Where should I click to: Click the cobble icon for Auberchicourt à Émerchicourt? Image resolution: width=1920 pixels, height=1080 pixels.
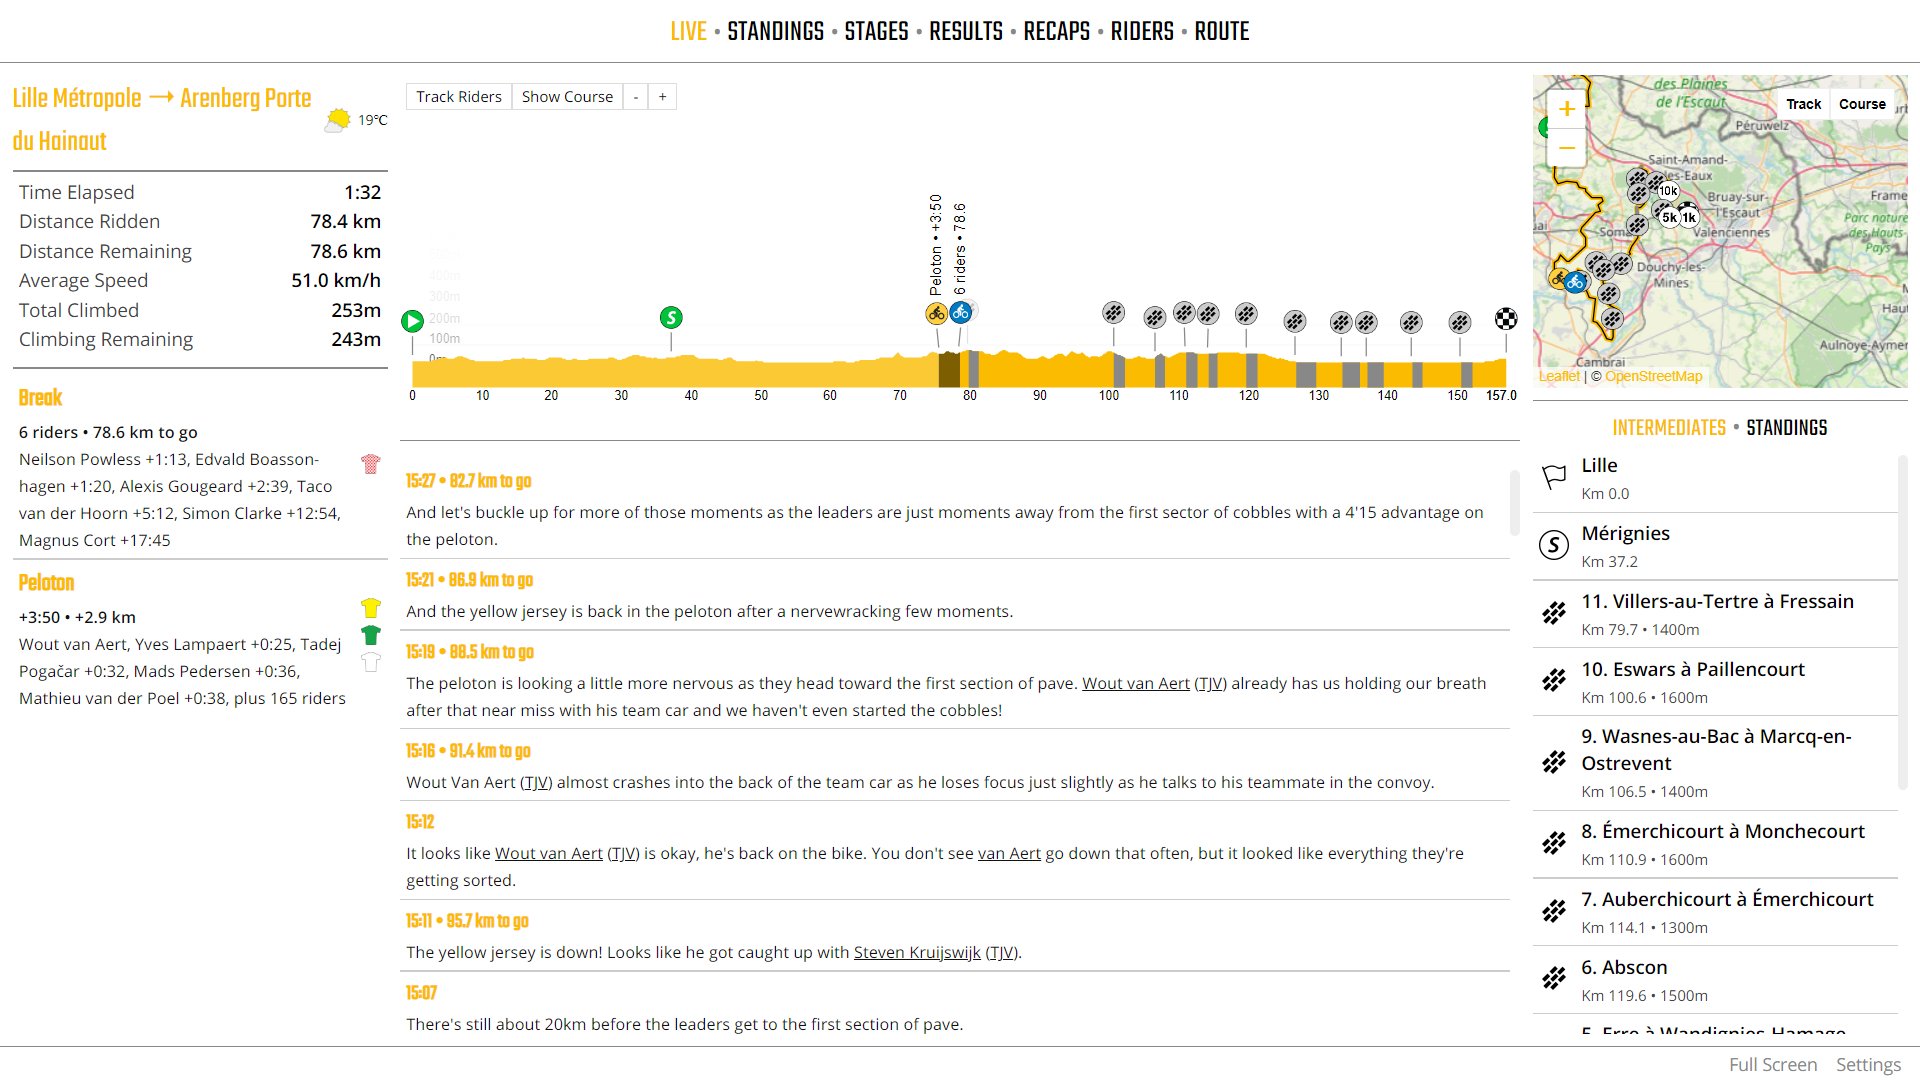tap(1554, 911)
